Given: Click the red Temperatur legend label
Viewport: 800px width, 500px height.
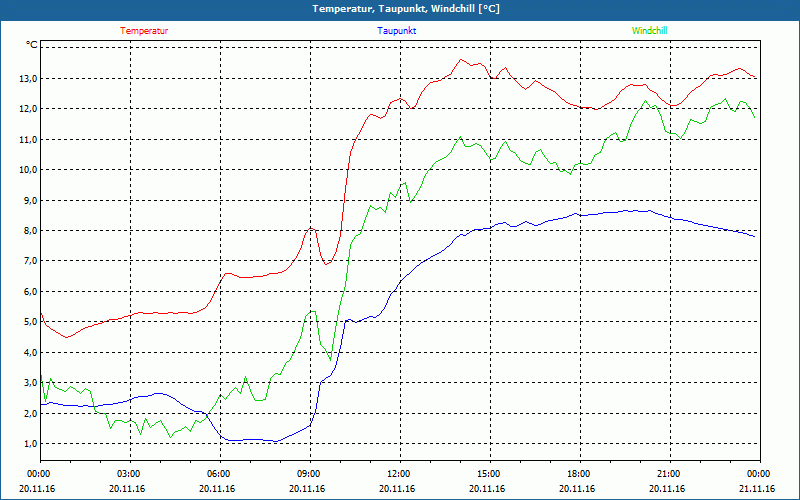Looking at the screenshot, I should pyautogui.click(x=144, y=31).
